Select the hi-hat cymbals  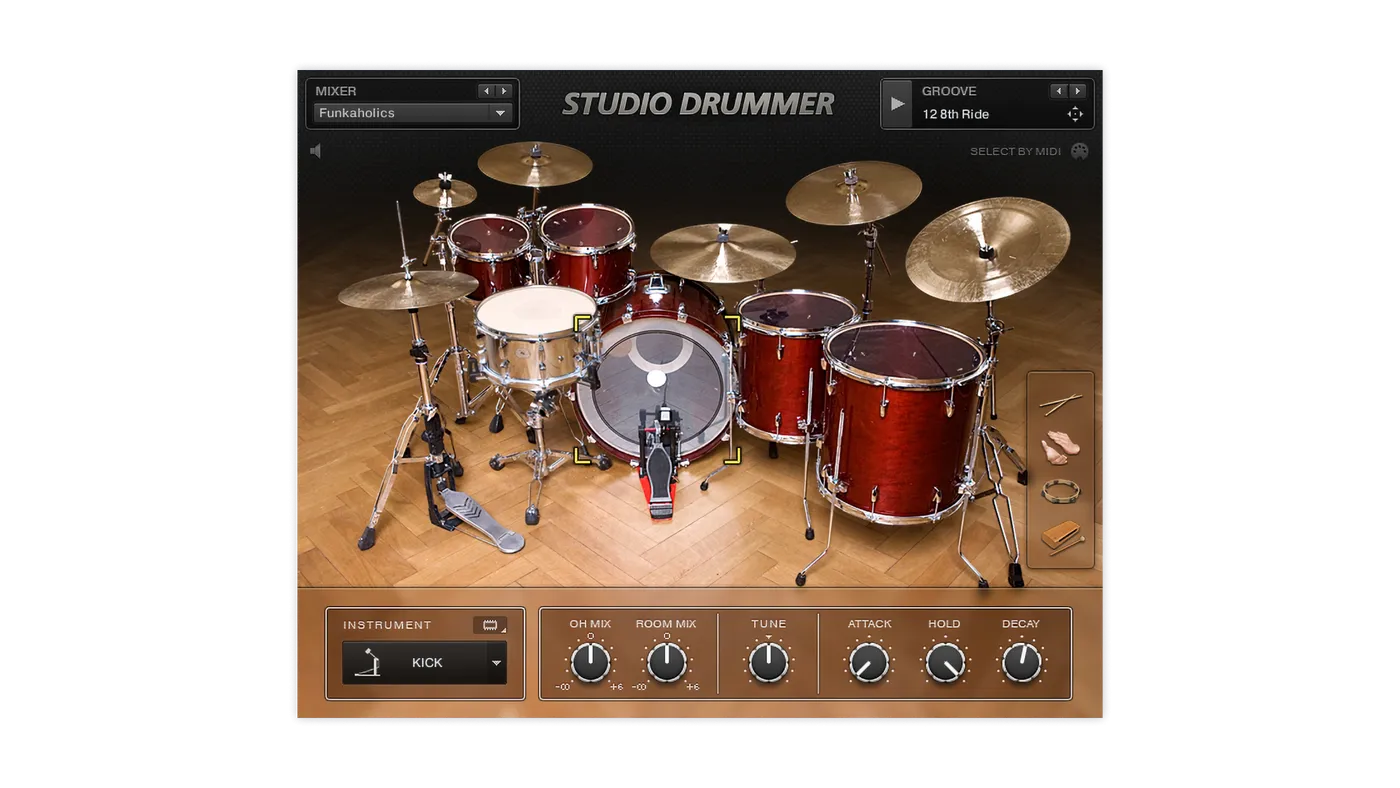tap(408, 290)
